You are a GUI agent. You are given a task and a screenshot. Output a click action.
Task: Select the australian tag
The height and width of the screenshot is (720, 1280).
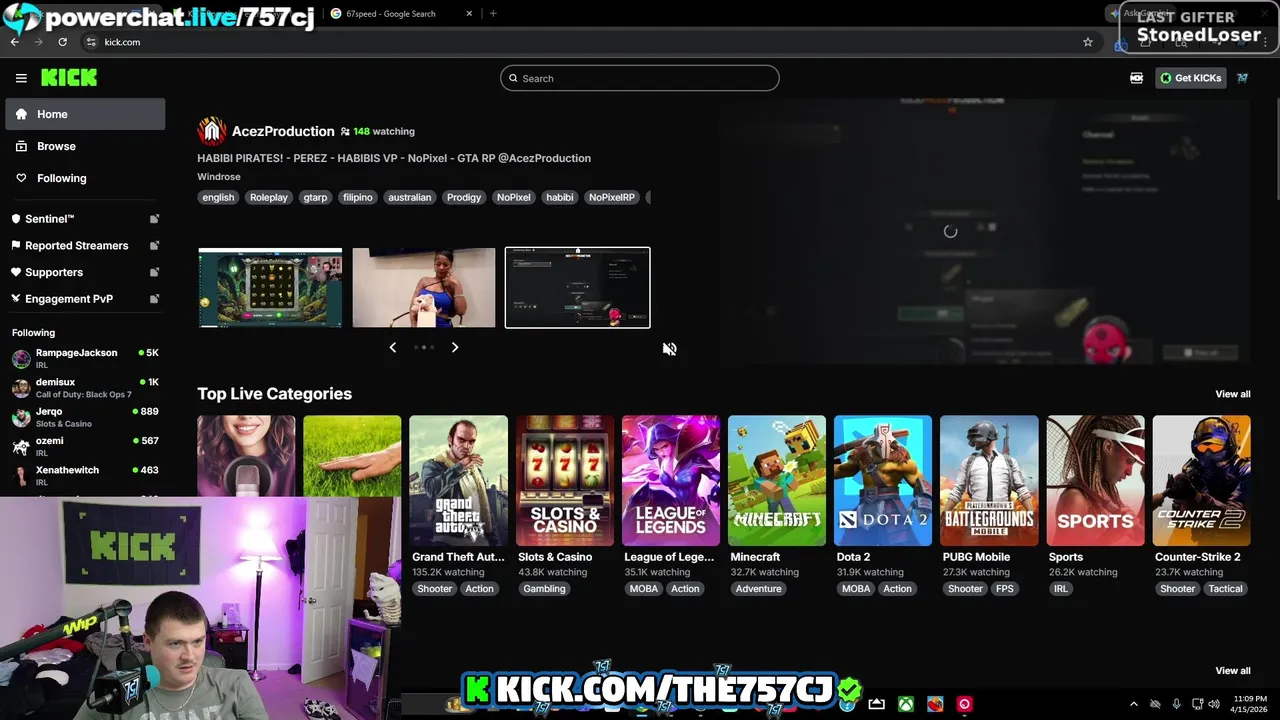click(x=410, y=197)
